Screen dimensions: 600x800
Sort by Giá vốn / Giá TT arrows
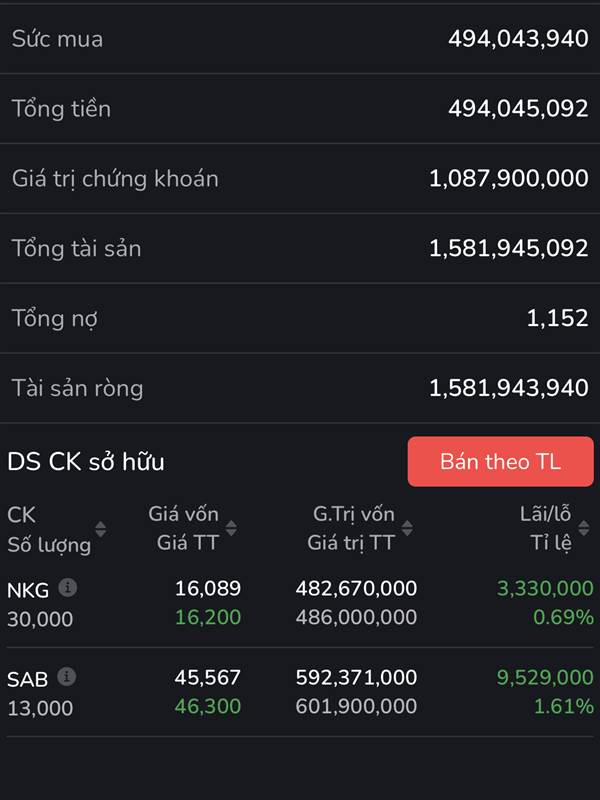231,528
